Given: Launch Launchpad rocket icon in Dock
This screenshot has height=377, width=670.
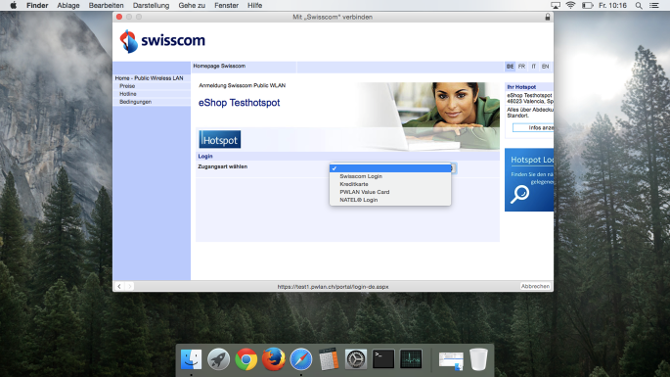Looking at the screenshot, I should click(x=218, y=359).
